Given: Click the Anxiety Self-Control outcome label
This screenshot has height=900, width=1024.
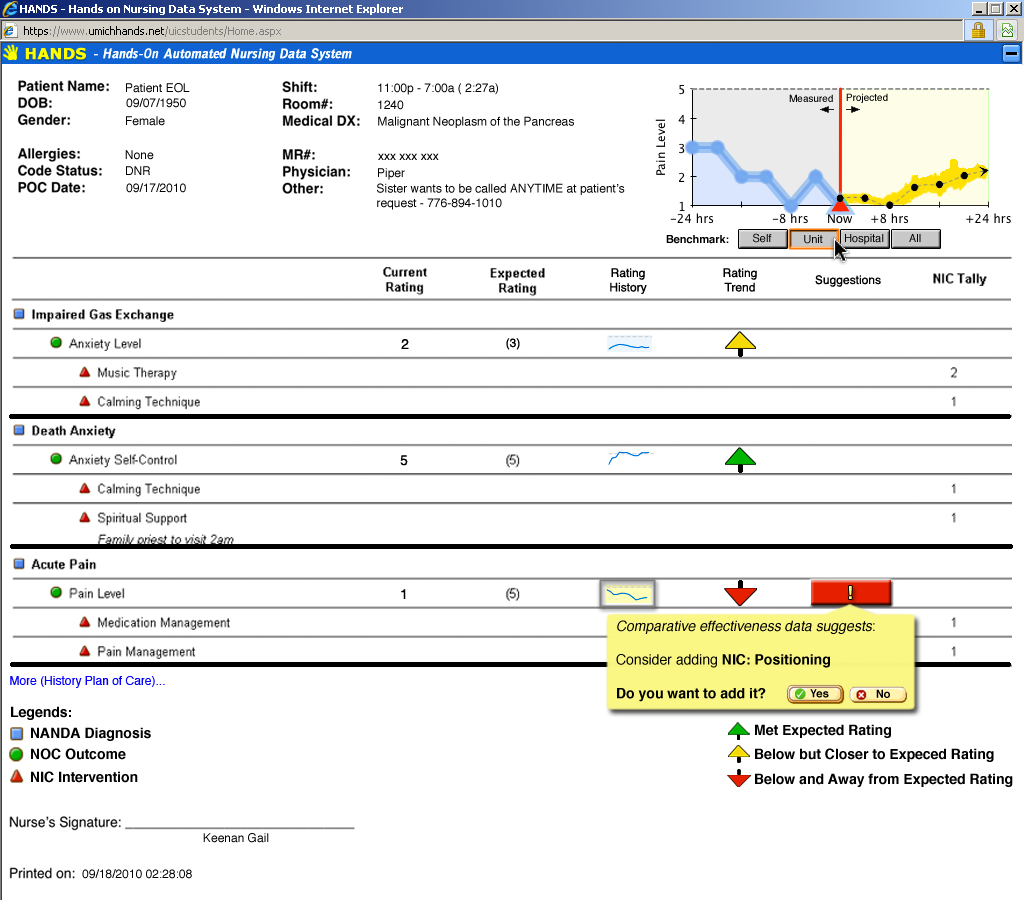Looking at the screenshot, I should point(123,460).
